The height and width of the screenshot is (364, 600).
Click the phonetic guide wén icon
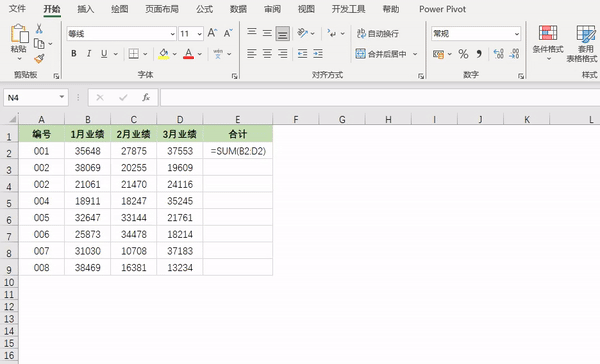(218, 54)
